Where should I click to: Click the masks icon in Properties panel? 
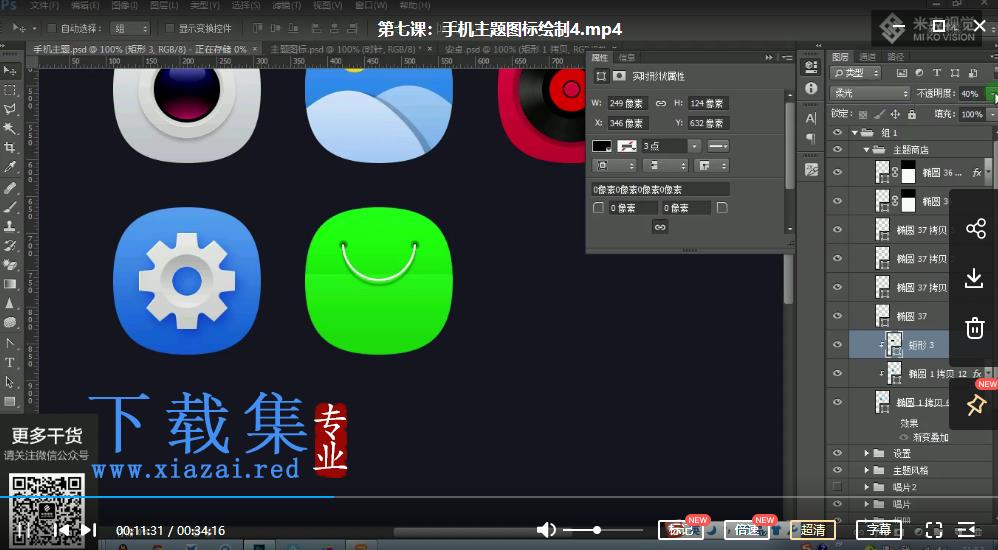(619, 76)
